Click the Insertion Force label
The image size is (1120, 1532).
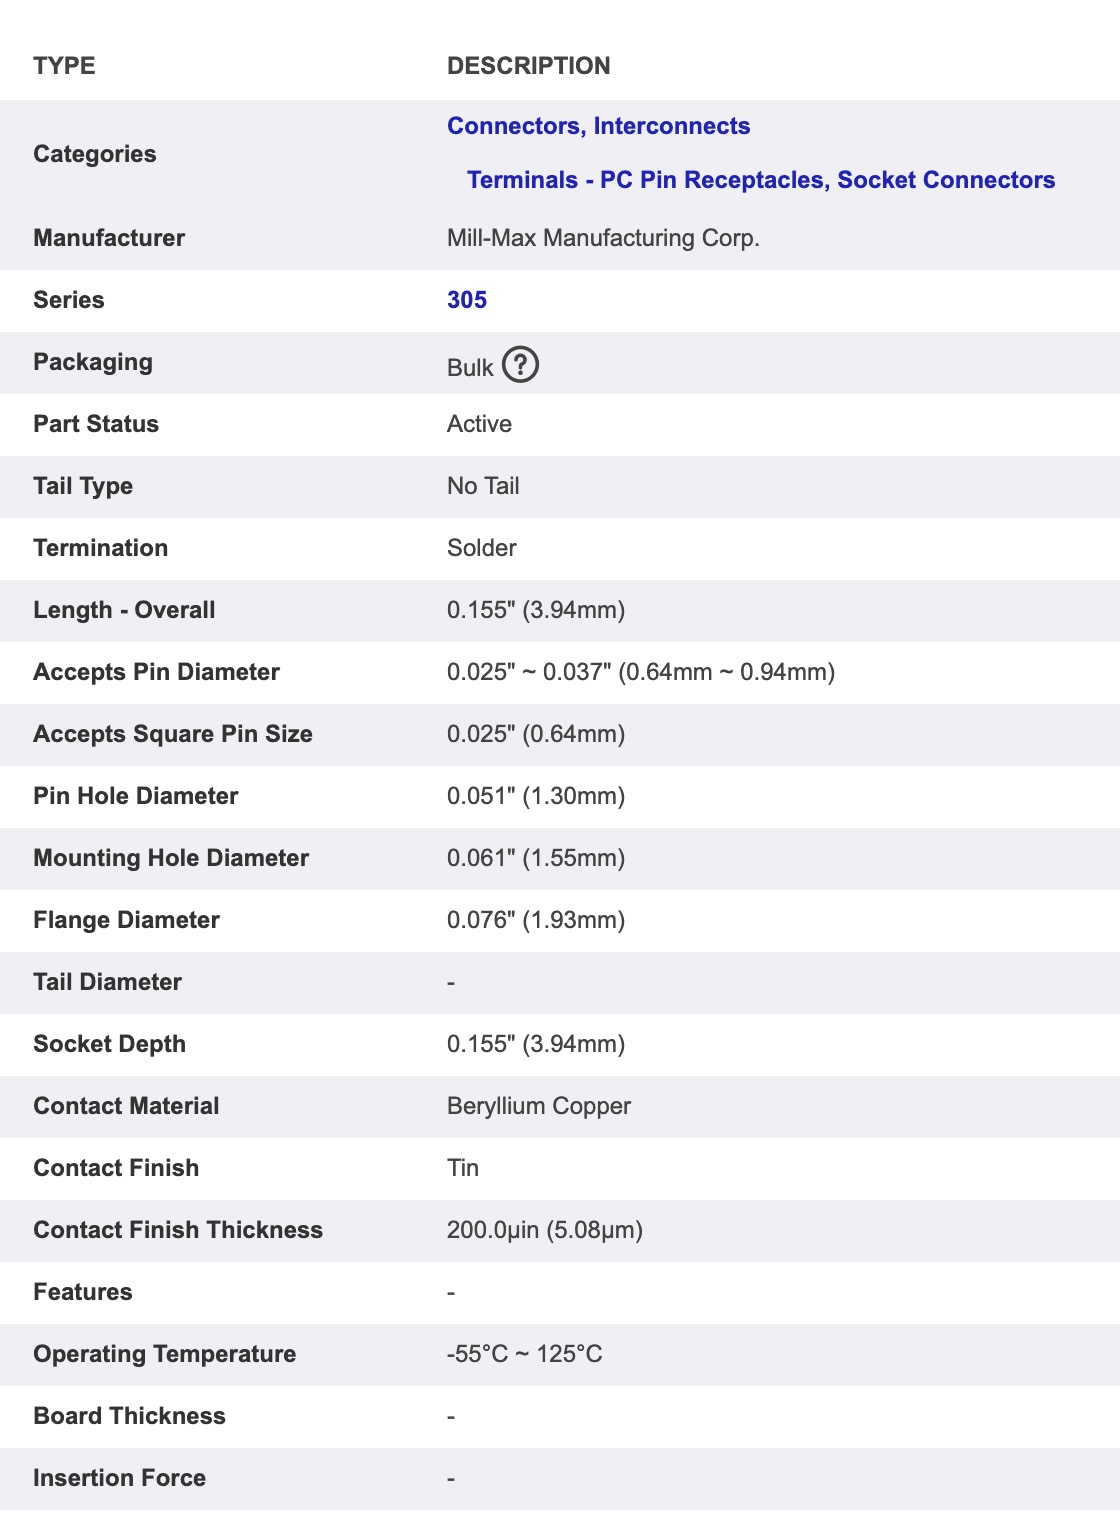[119, 1478]
